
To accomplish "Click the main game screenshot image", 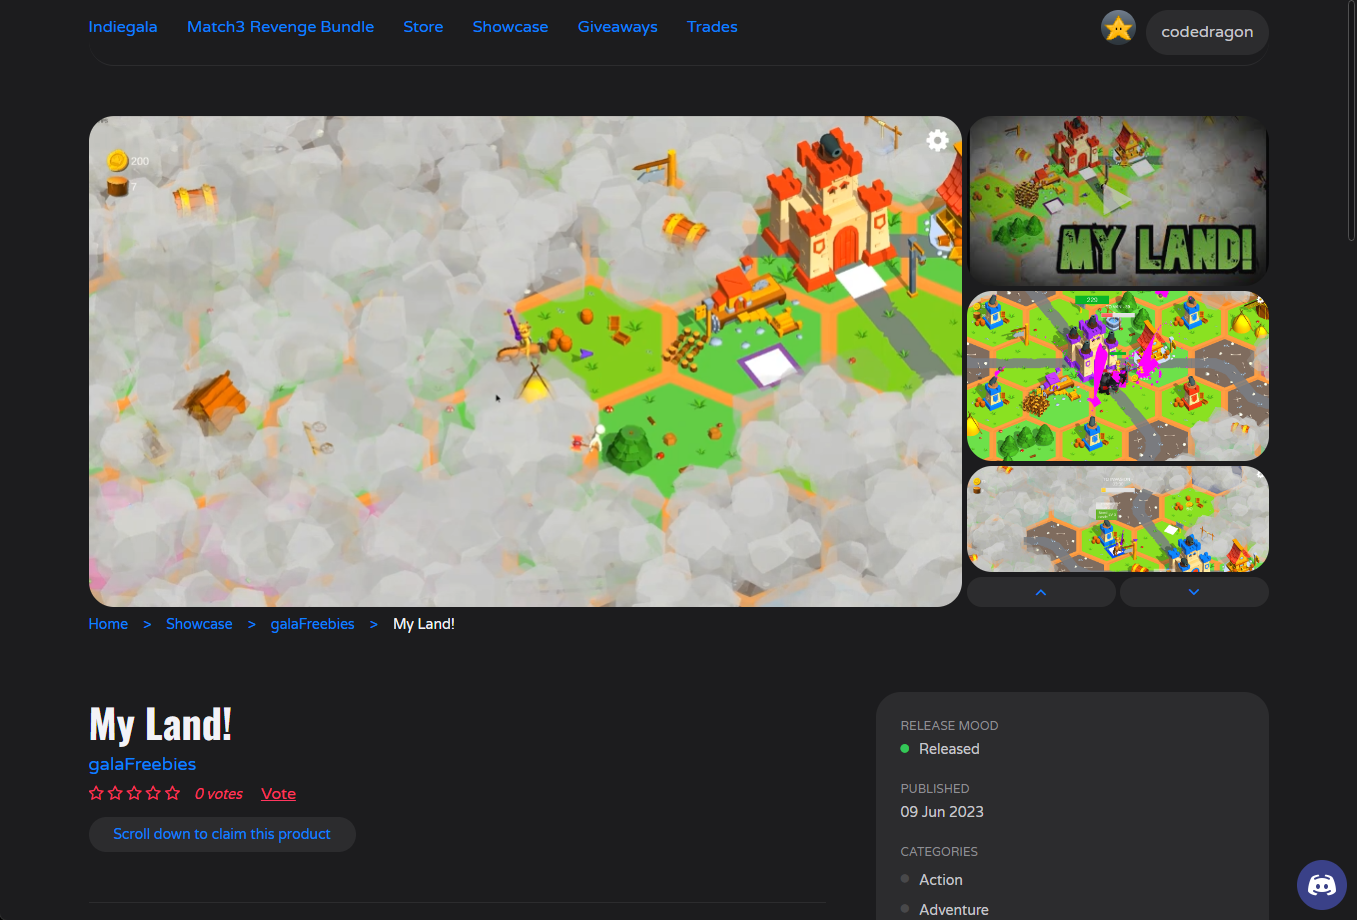I will [x=525, y=361].
